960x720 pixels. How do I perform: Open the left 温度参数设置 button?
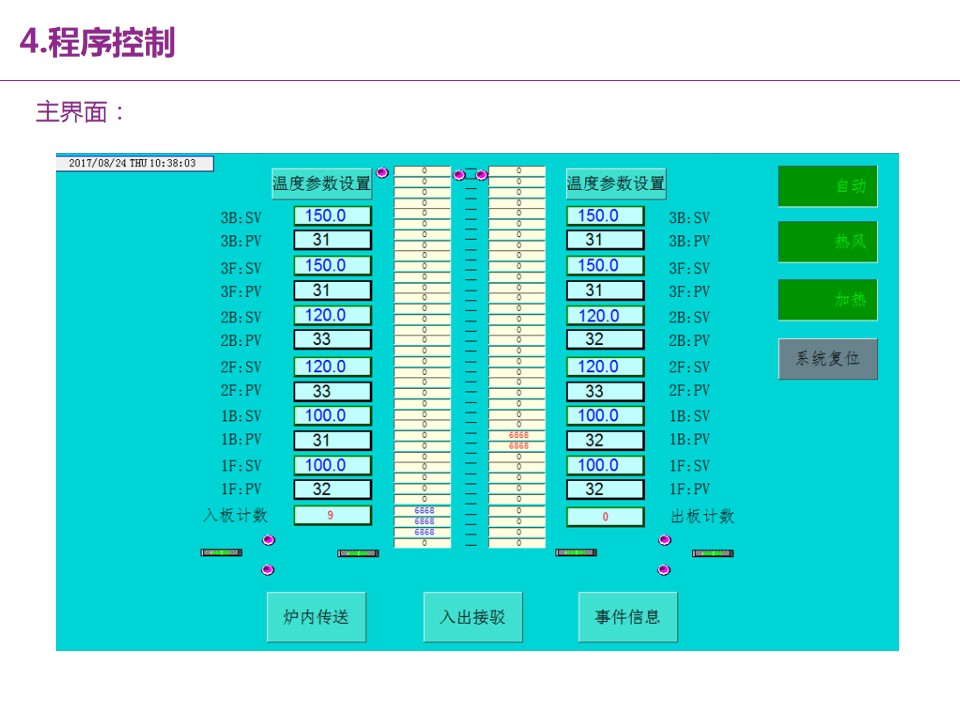click(321, 183)
